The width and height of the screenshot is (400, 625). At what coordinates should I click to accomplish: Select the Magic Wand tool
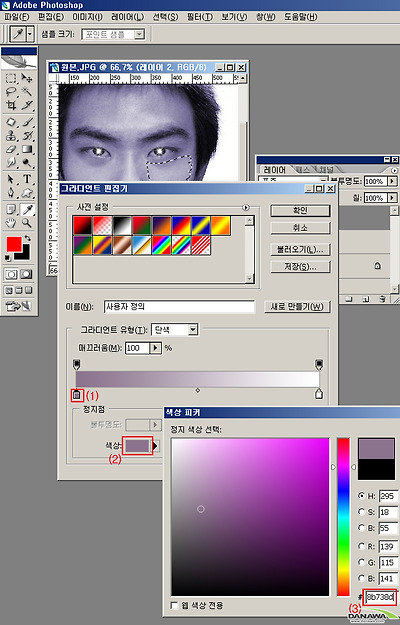click(27, 92)
